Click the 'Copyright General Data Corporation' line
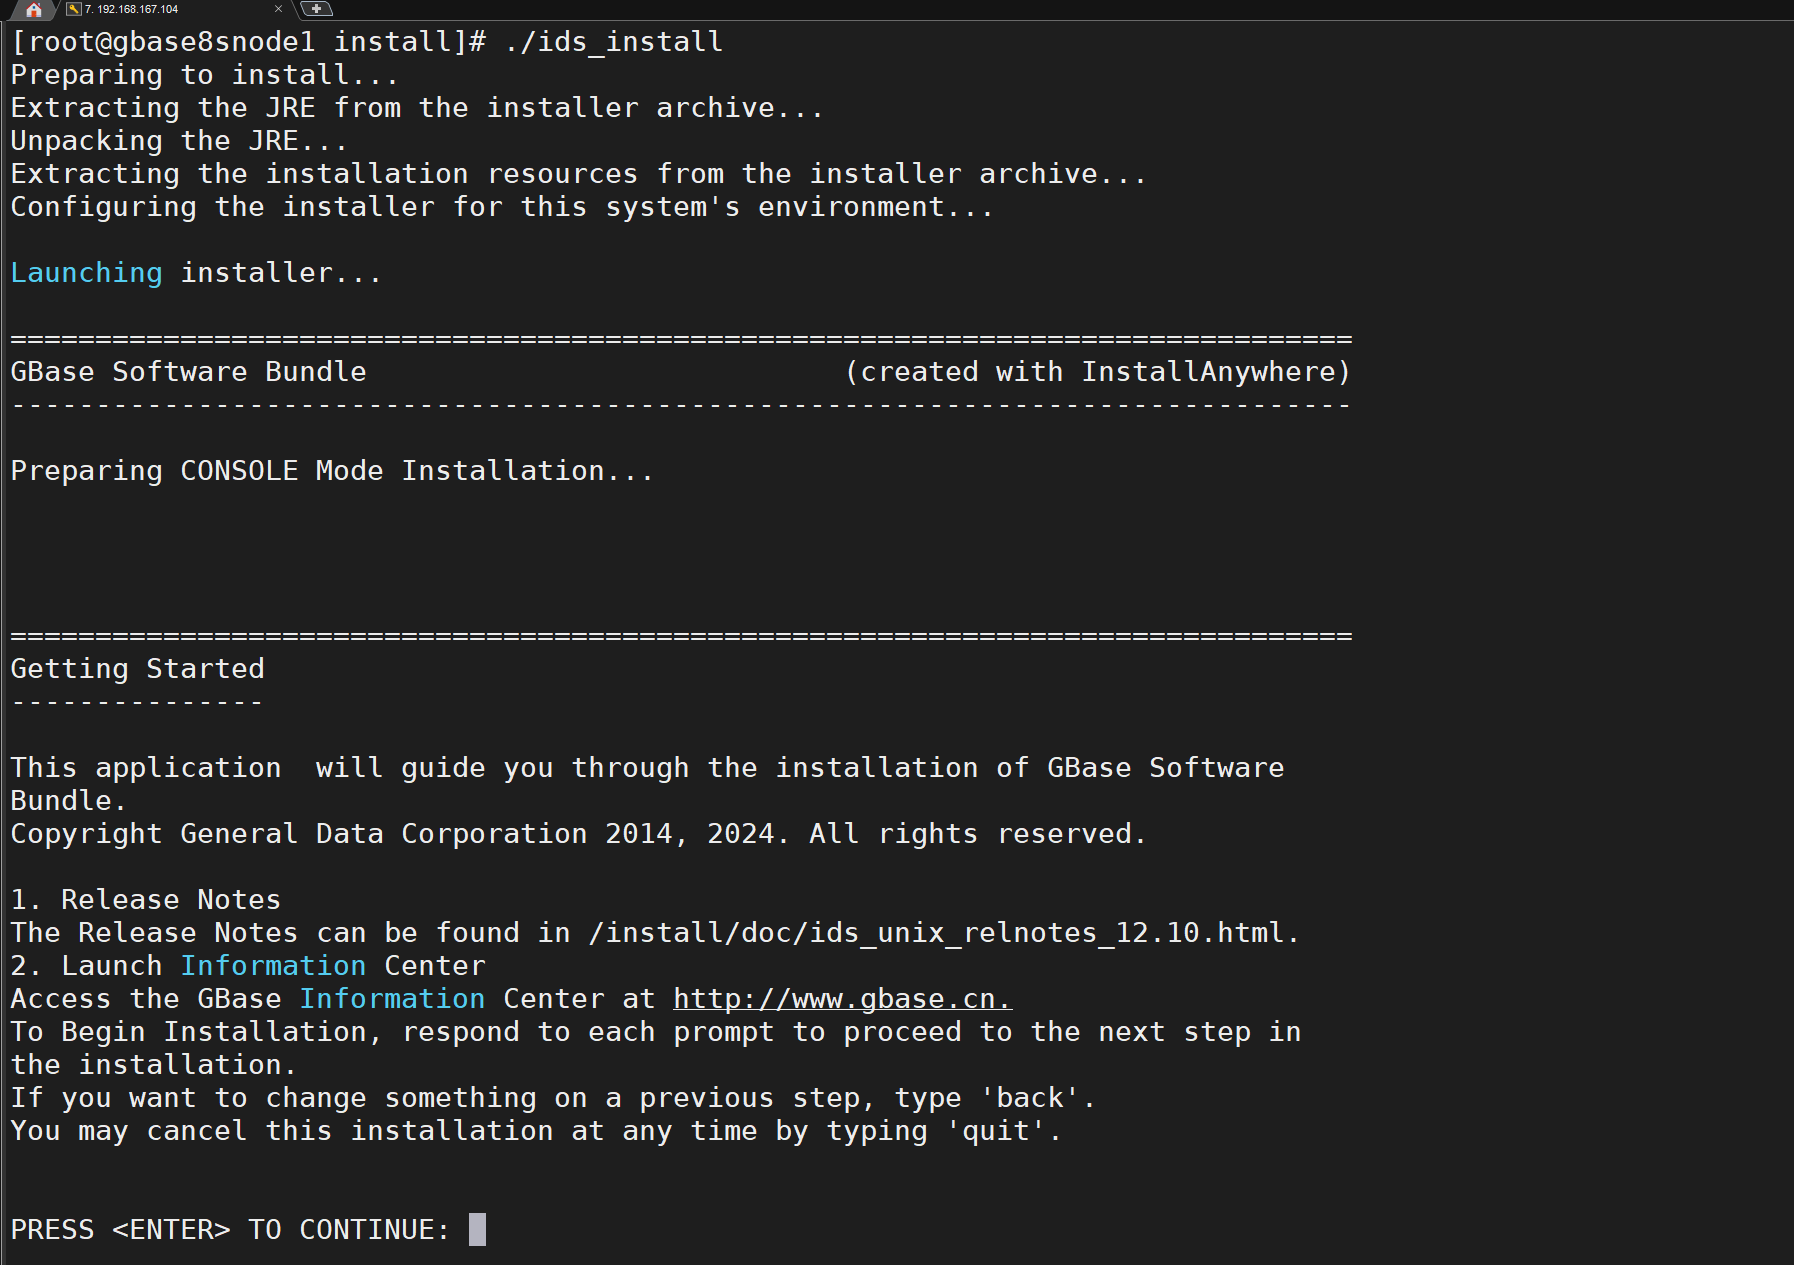Screen dimensions: 1794x1265 (x=578, y=834)
